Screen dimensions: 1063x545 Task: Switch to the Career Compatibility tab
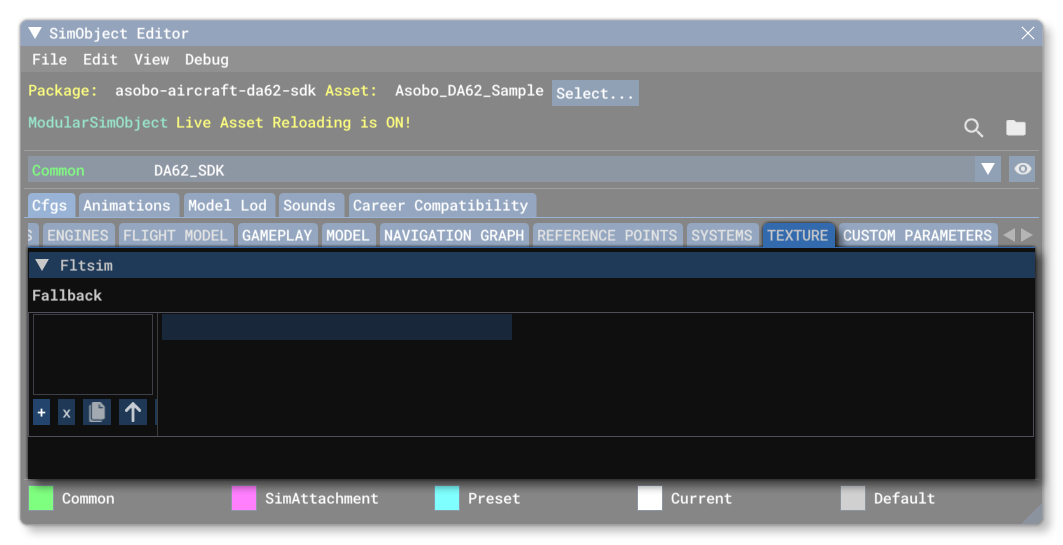point(442,205)
